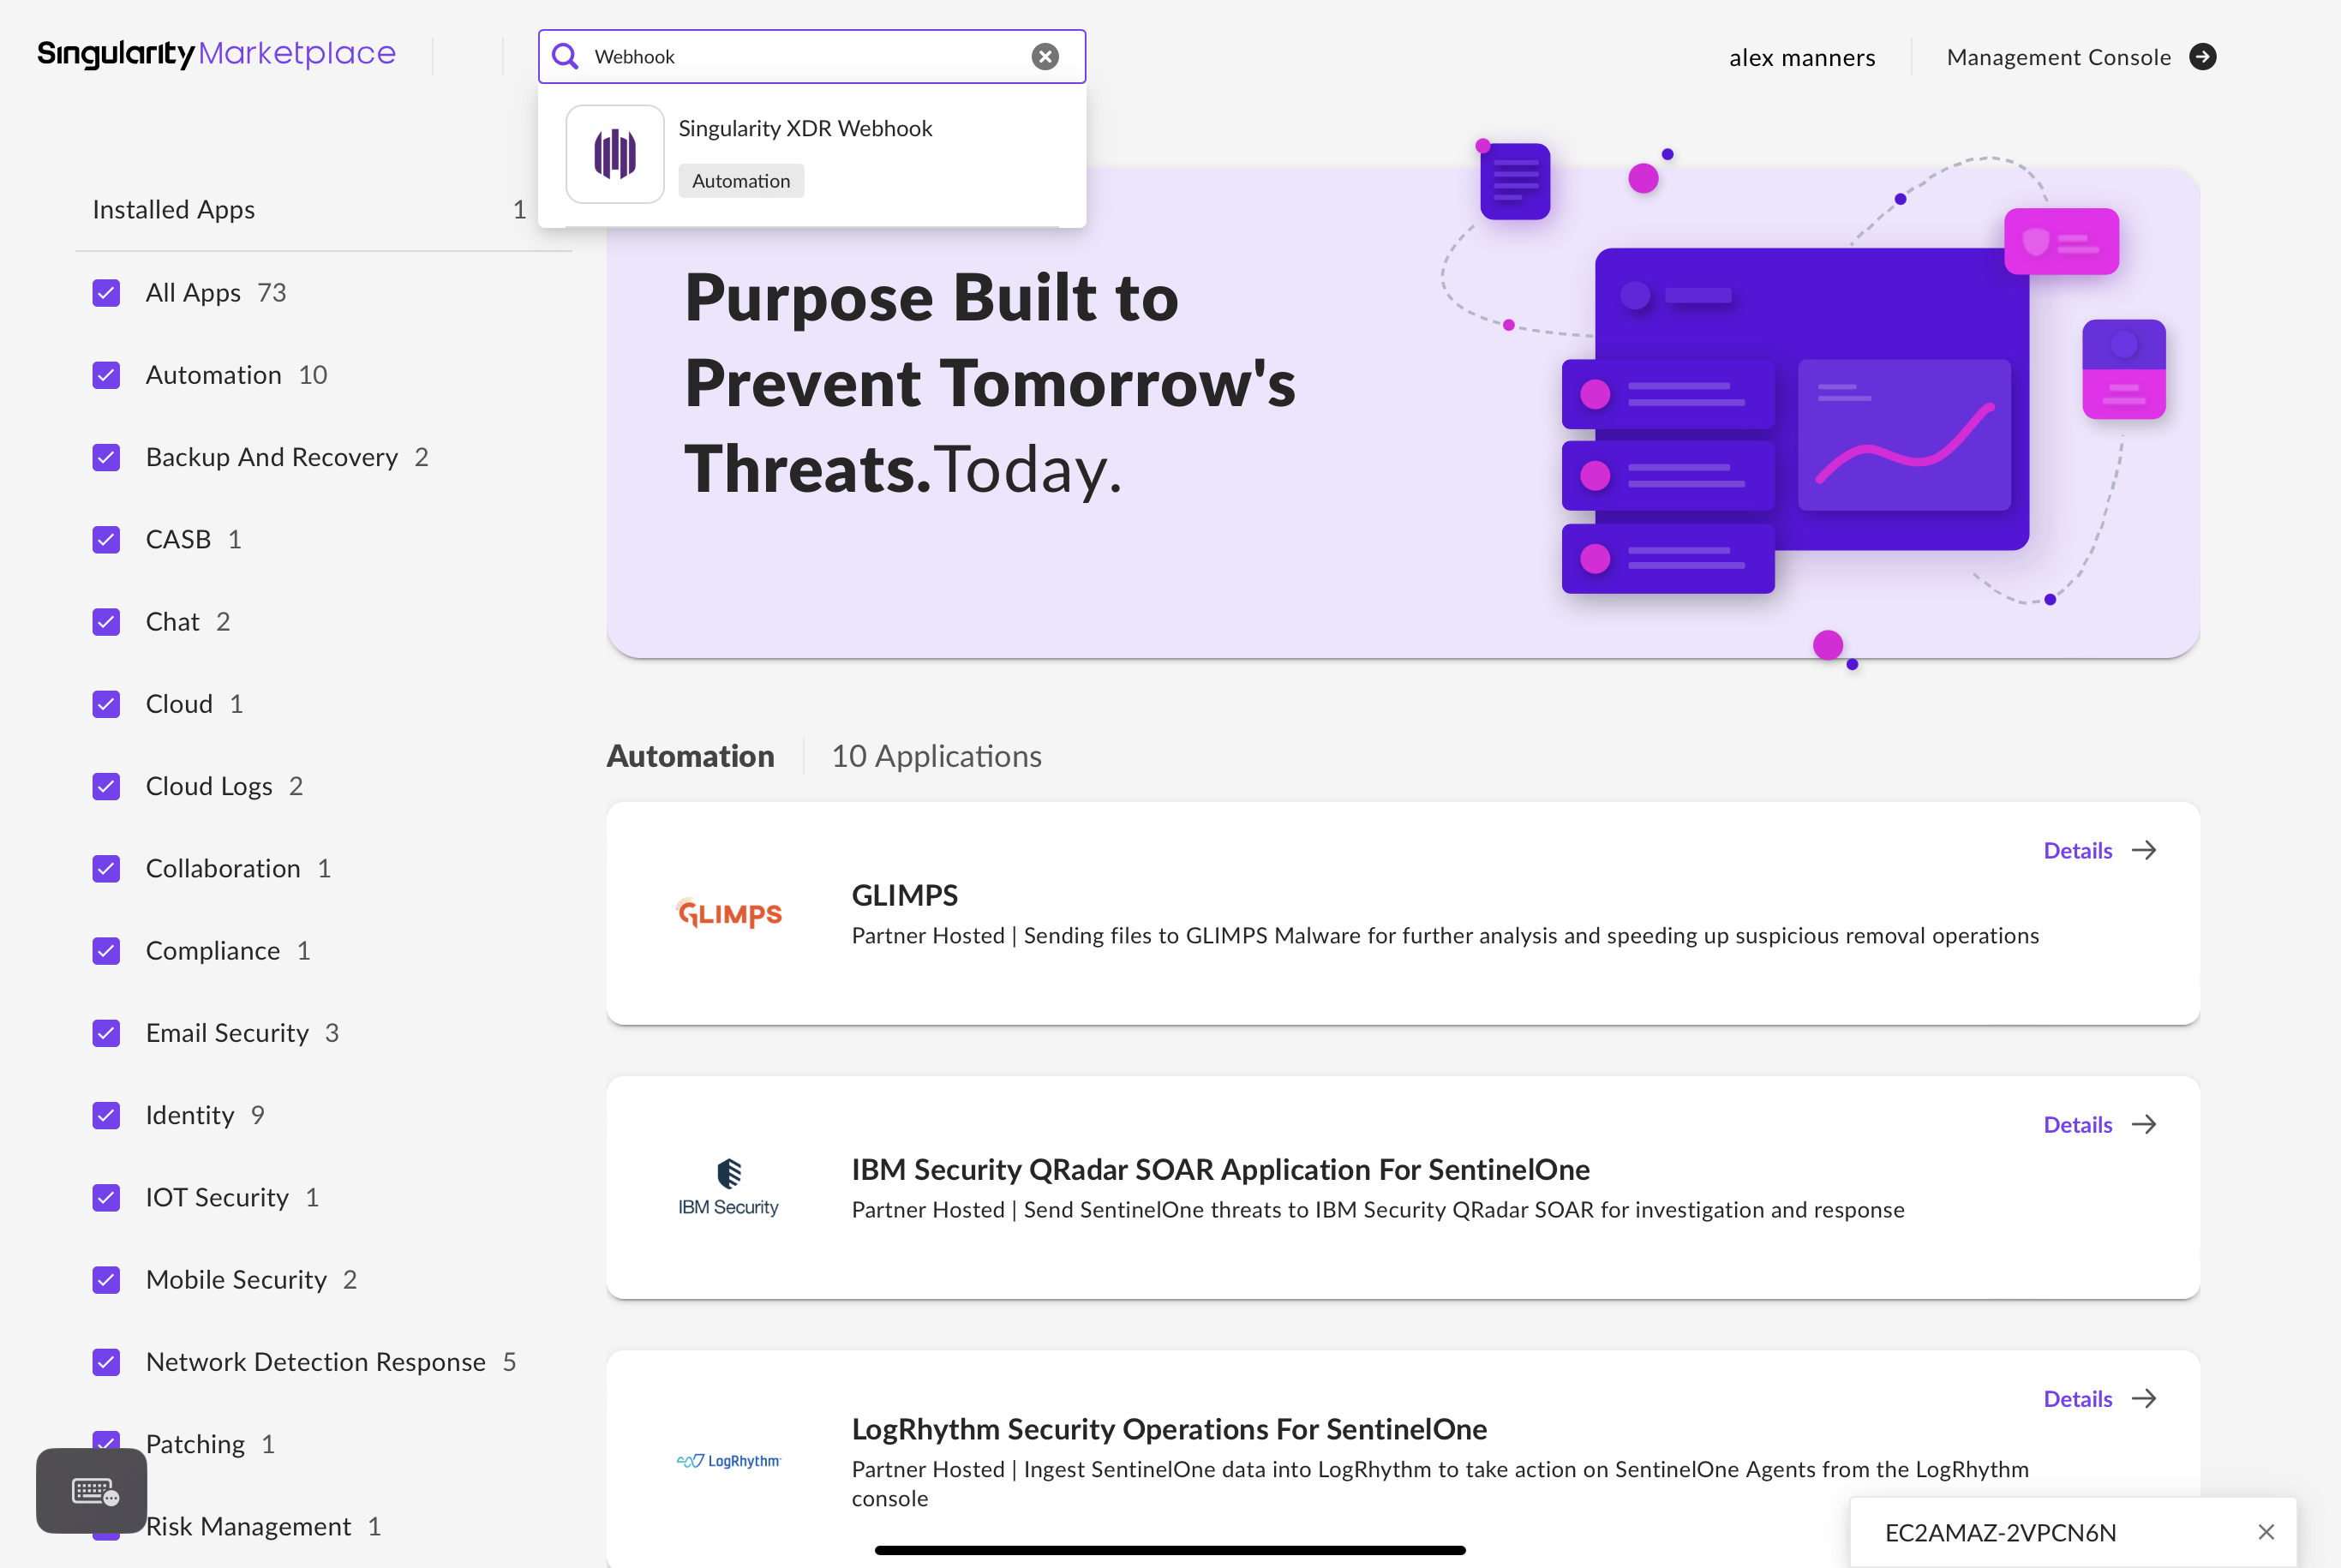Click the Singularity Marketplace logo
This screenshot has width=2341, height=1568.
pyautogui.click(x=216, y=53)
